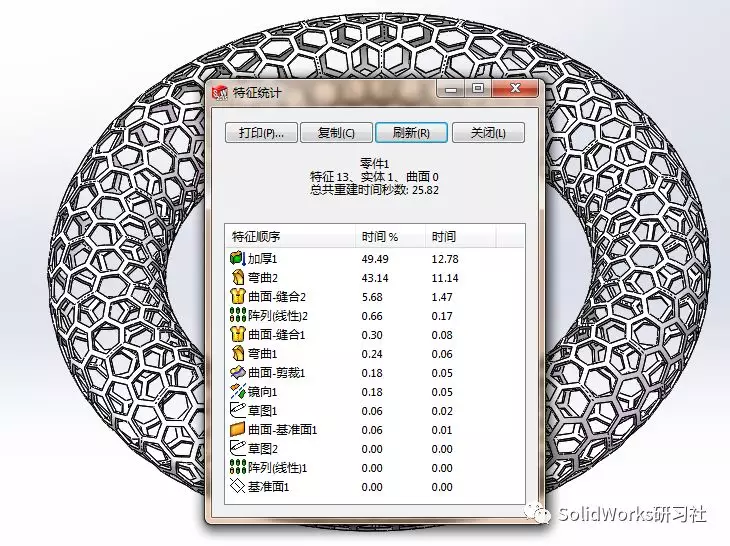Click the 草图1 sketch icon
This screenshot has width=730, height=546.
(x=237, y=411)
